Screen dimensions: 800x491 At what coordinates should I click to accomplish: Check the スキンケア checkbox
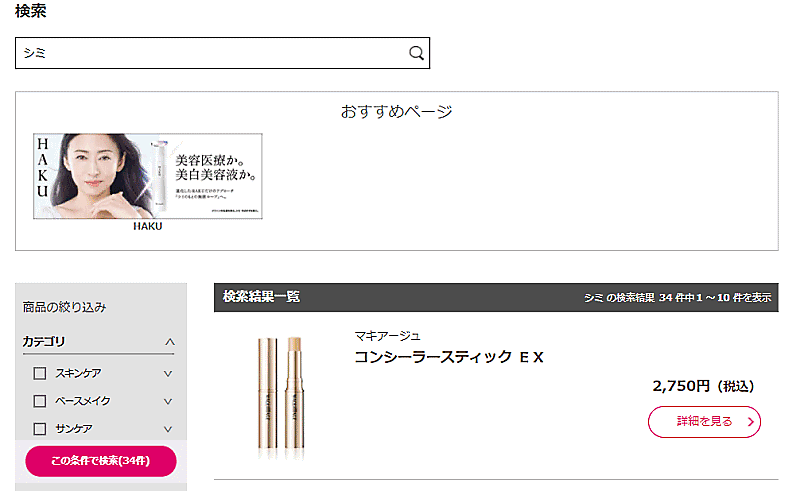pos(40,373)
